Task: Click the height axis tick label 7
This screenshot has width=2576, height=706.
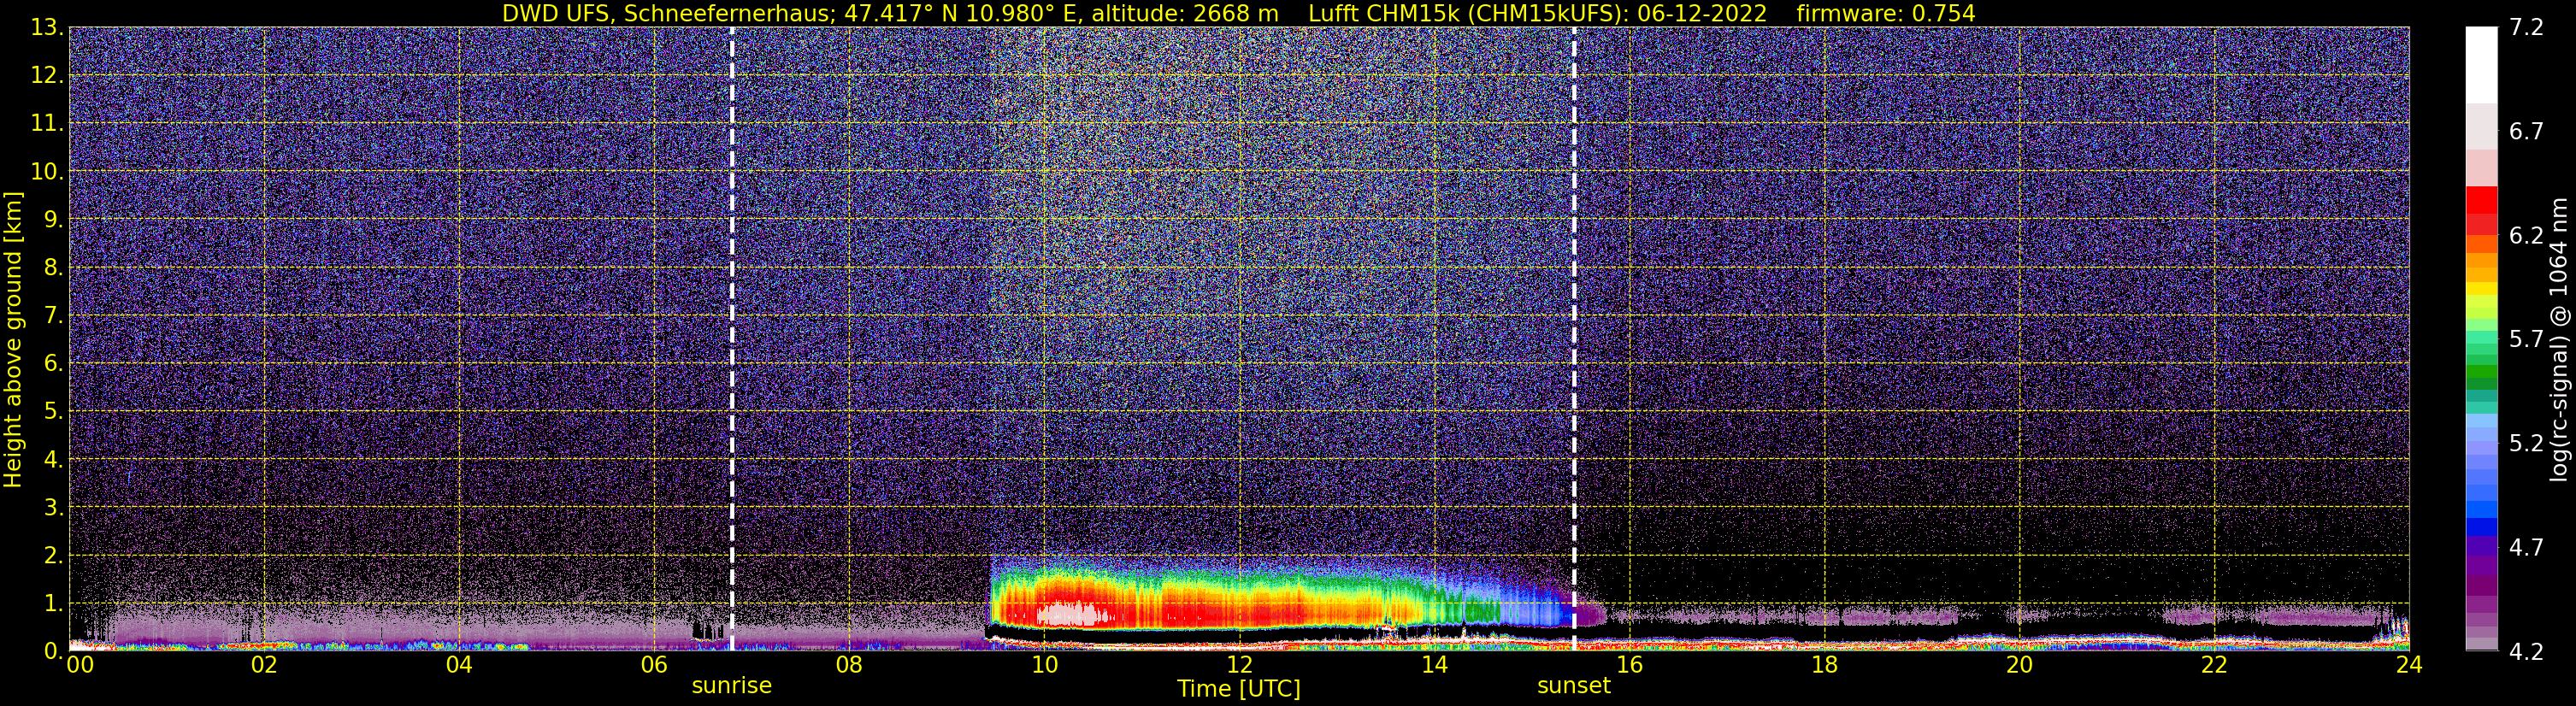Action: click(53, 316)
